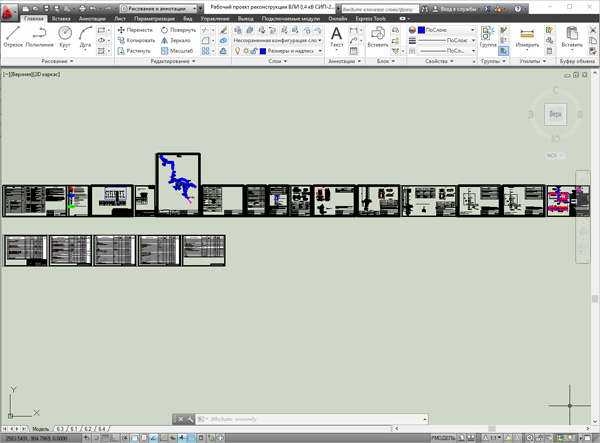The image size is (600, 443).
Task: Open the Вид ribbon tab
Action: click(188, 18)
